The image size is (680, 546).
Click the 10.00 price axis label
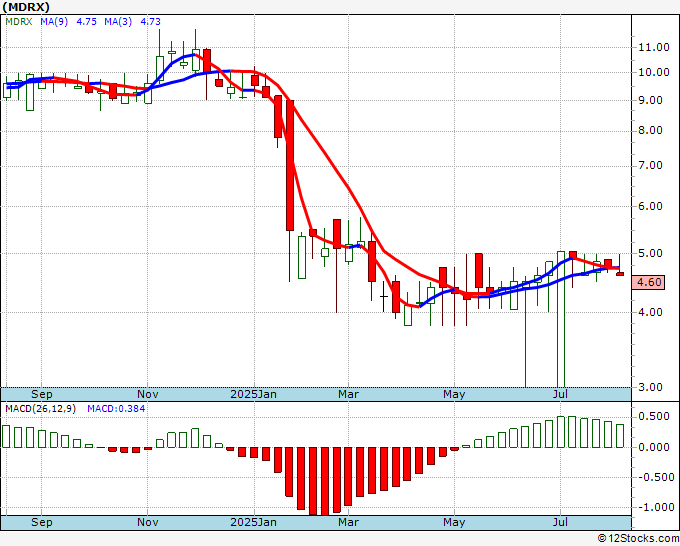(x=654, y=72)
